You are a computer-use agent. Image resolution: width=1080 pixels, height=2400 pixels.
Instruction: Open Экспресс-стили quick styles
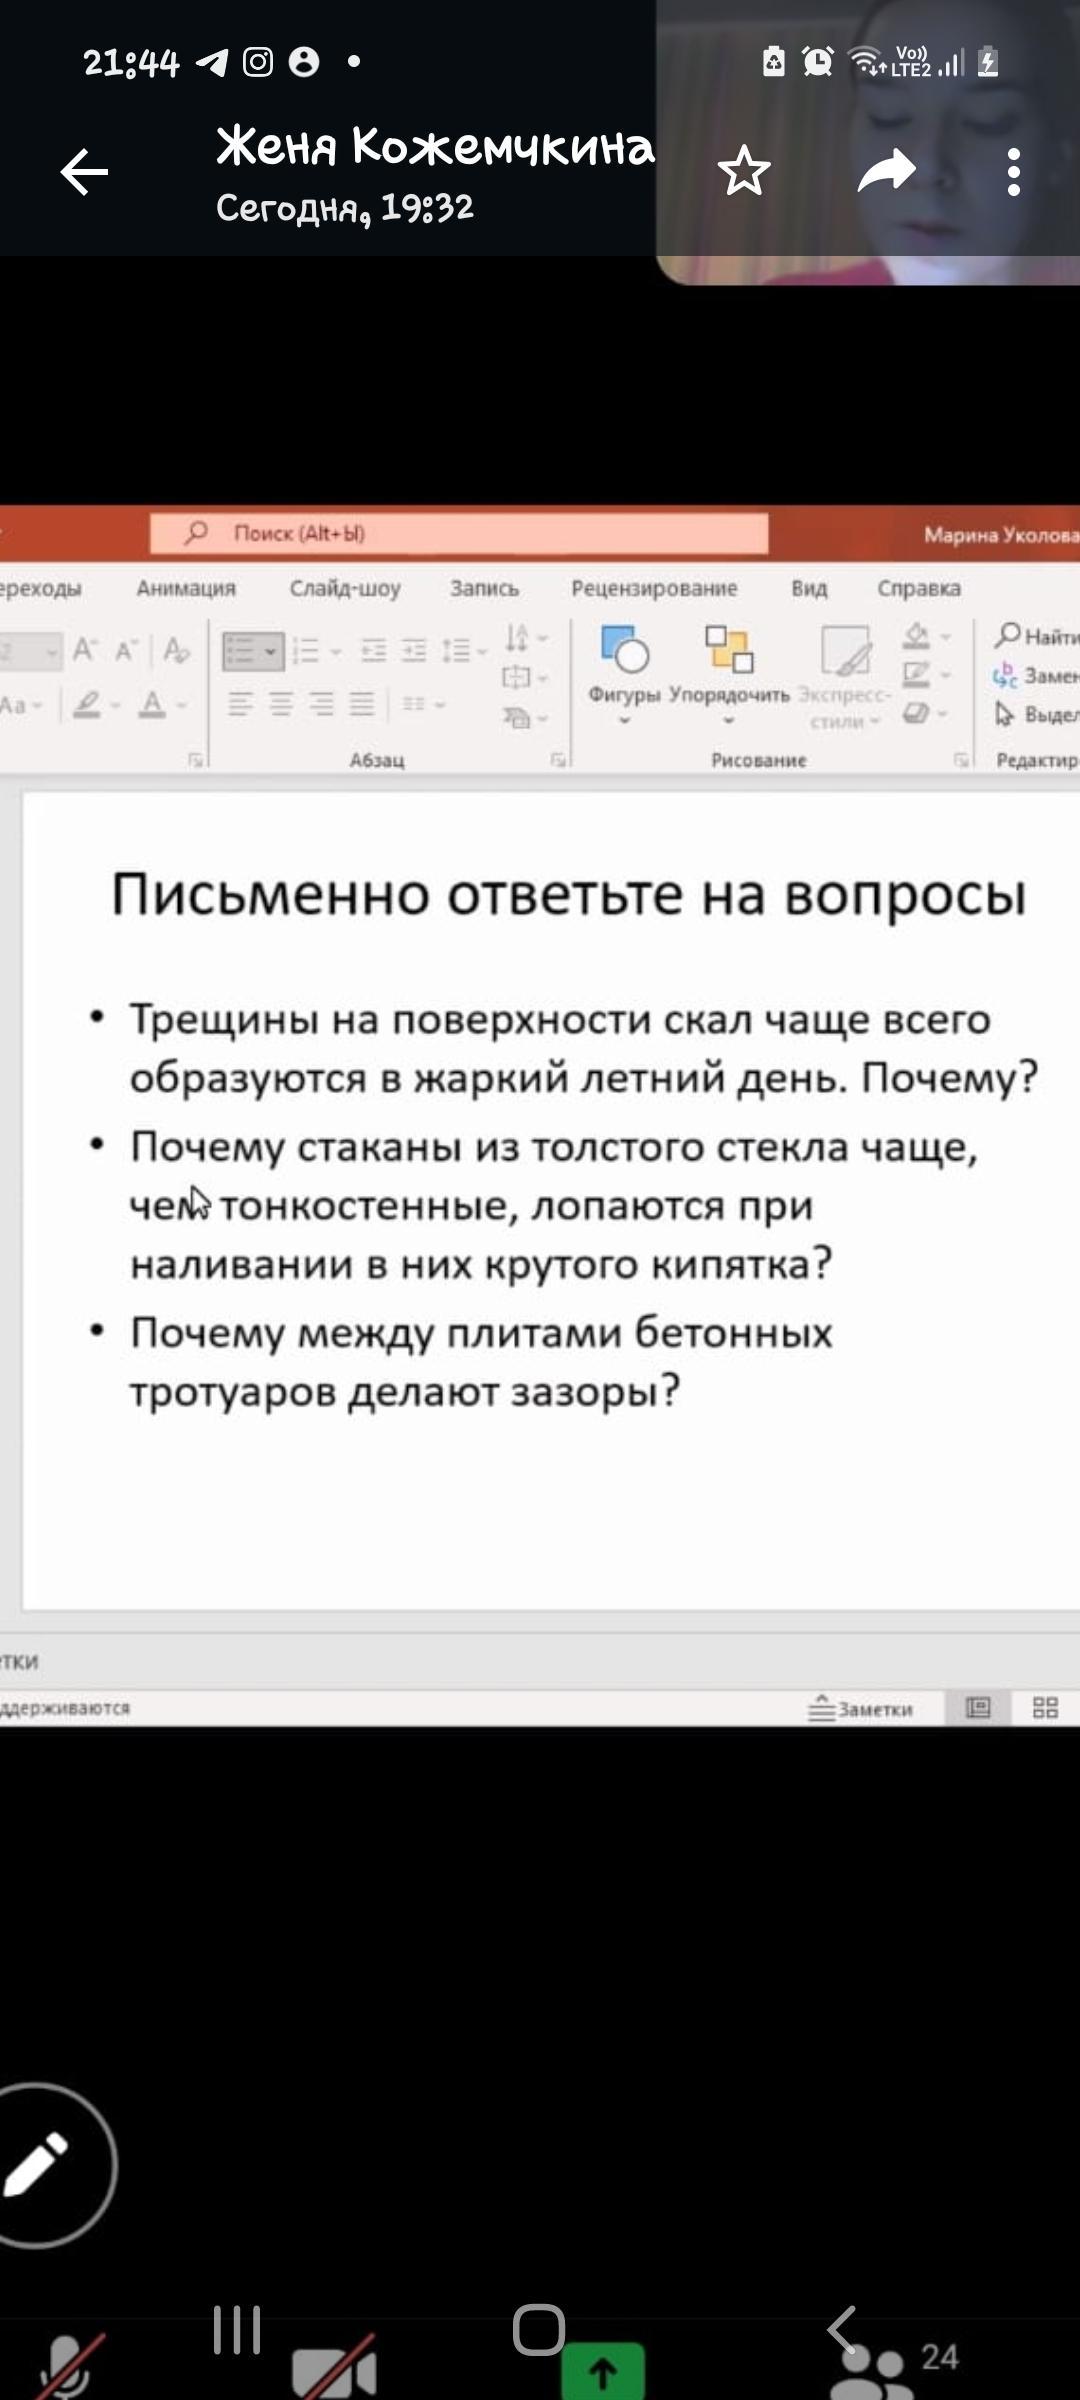click(845, 677)
